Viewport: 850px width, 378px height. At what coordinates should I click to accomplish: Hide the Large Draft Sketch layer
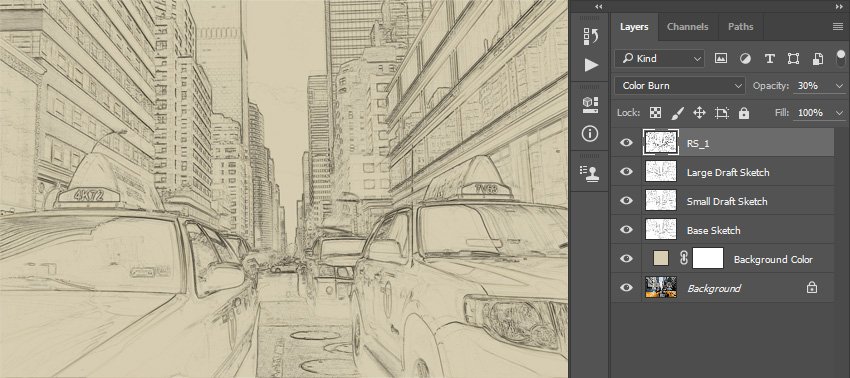pyautogui.click(x=626, y=171)
